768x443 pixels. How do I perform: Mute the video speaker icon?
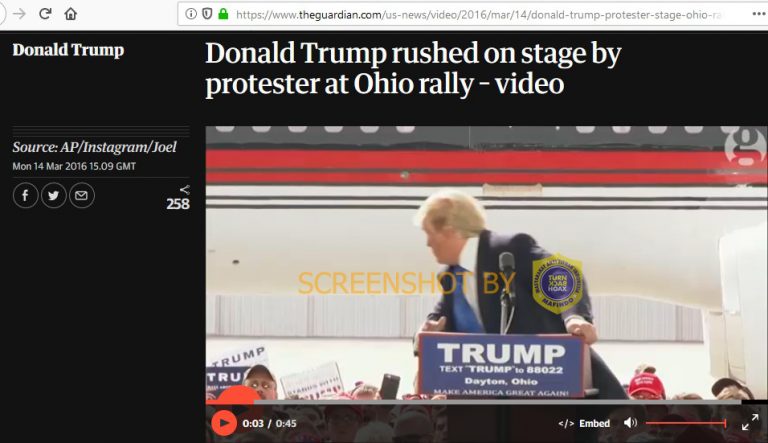[x=630, y=422]
